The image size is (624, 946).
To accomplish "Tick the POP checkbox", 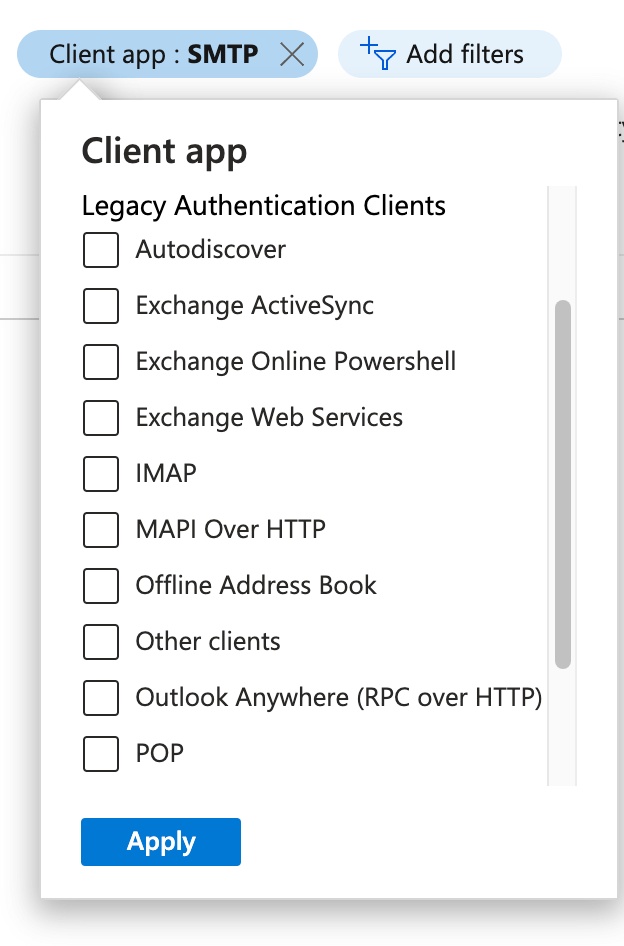I will (x=101, y=753).
